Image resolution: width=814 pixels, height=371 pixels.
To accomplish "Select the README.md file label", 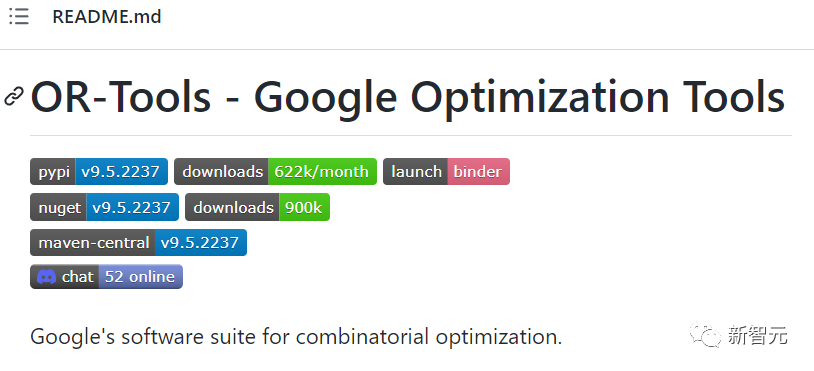I will [107, 17].
